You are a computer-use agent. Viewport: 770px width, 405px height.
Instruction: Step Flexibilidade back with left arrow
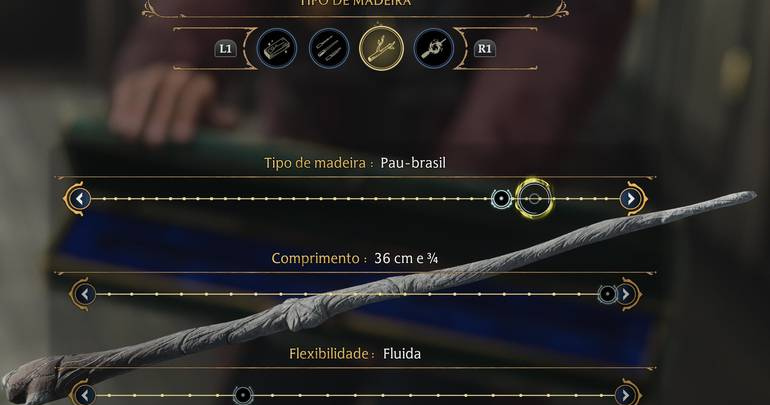pos(85,395)
